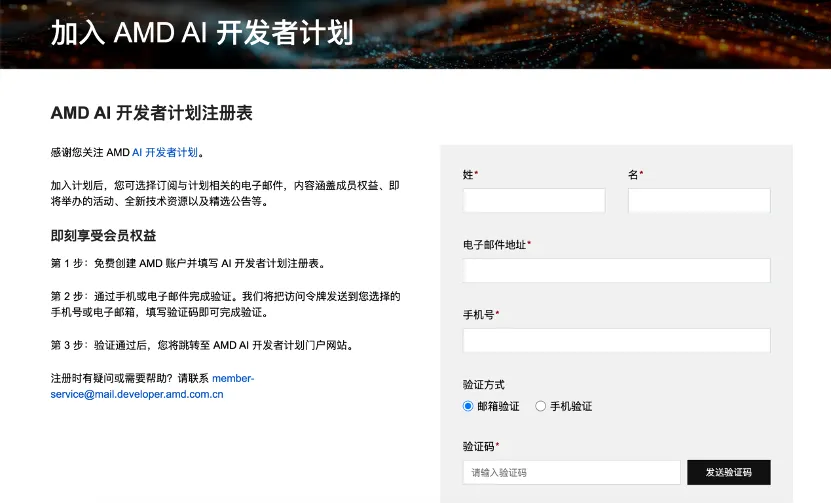
Task: Click the paragraph starting 加入计划后
Action: pyautogui.click(x=226, y=194)
